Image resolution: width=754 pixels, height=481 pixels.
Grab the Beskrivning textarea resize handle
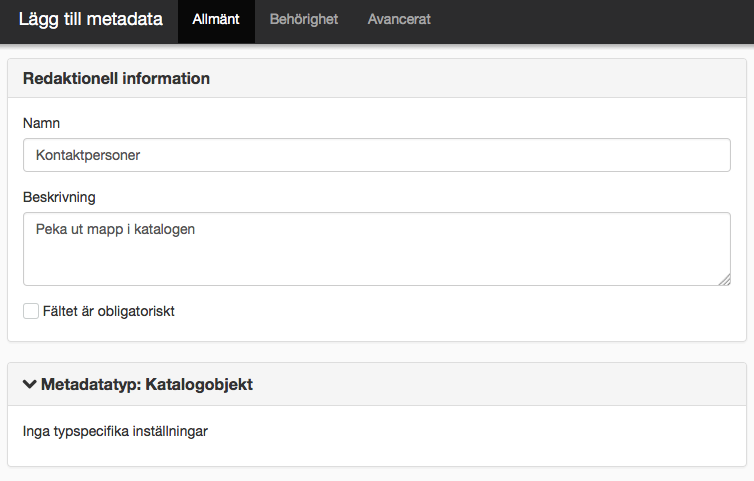(725, 279)
